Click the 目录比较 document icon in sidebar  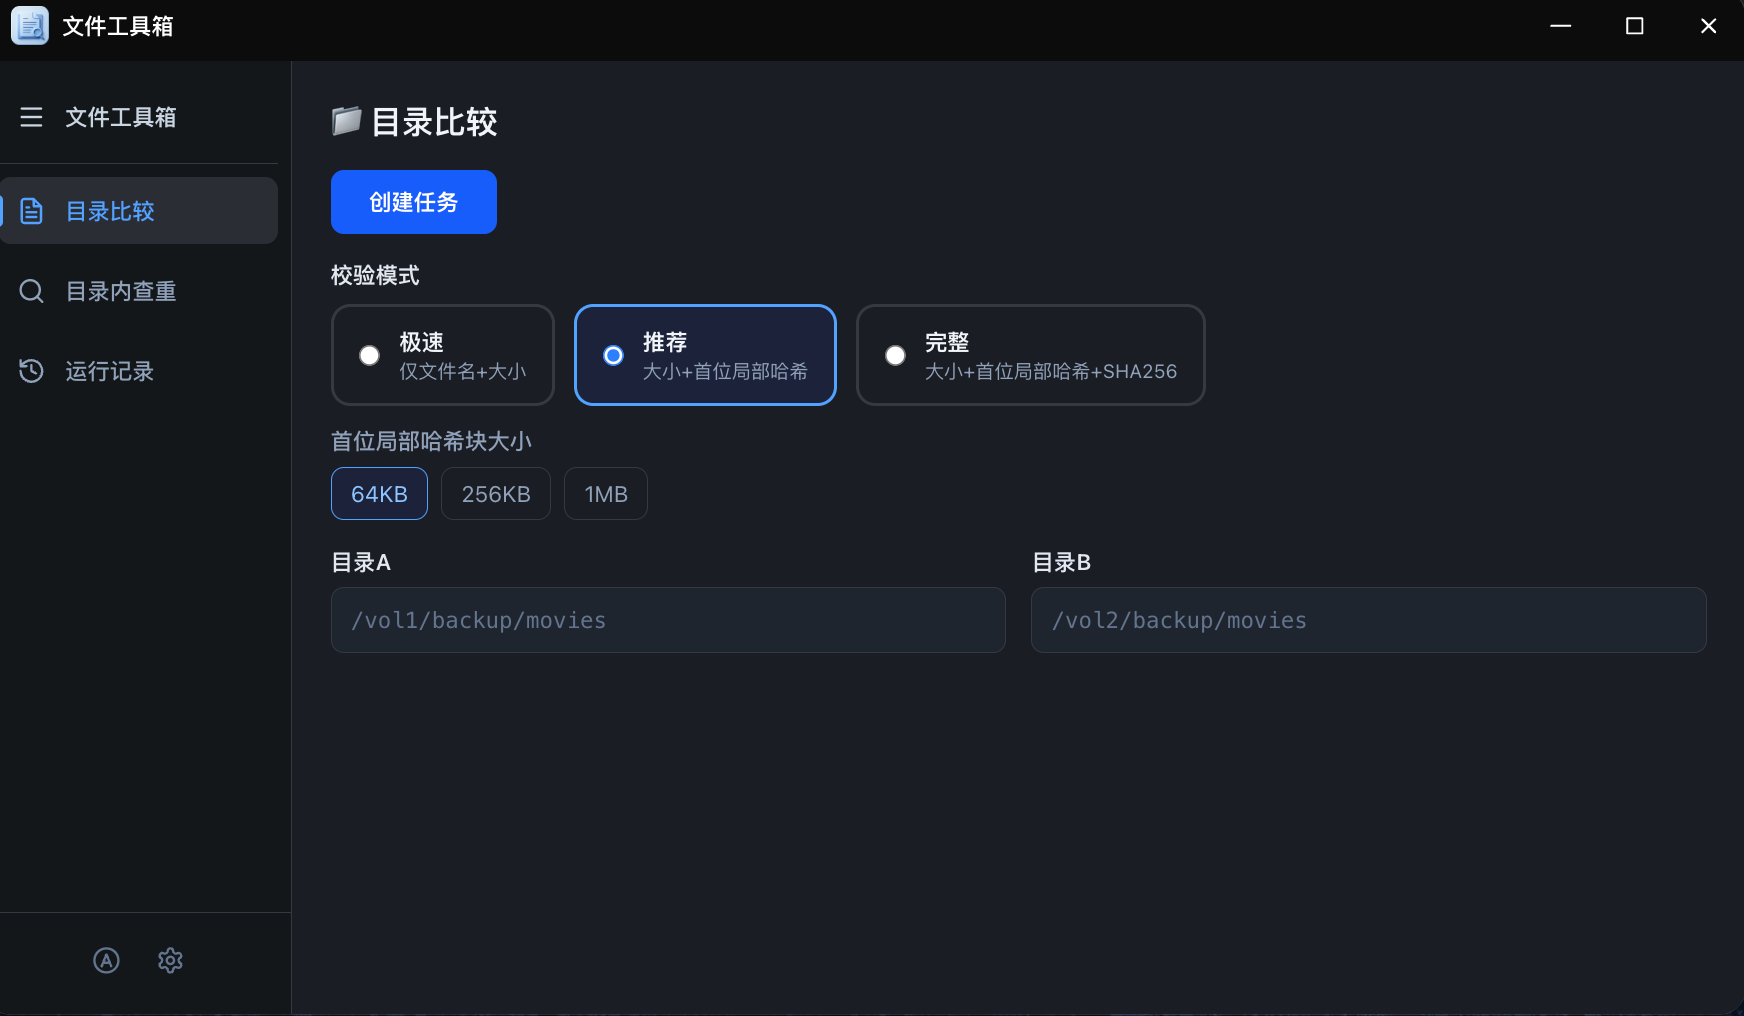tap(31, 211)
